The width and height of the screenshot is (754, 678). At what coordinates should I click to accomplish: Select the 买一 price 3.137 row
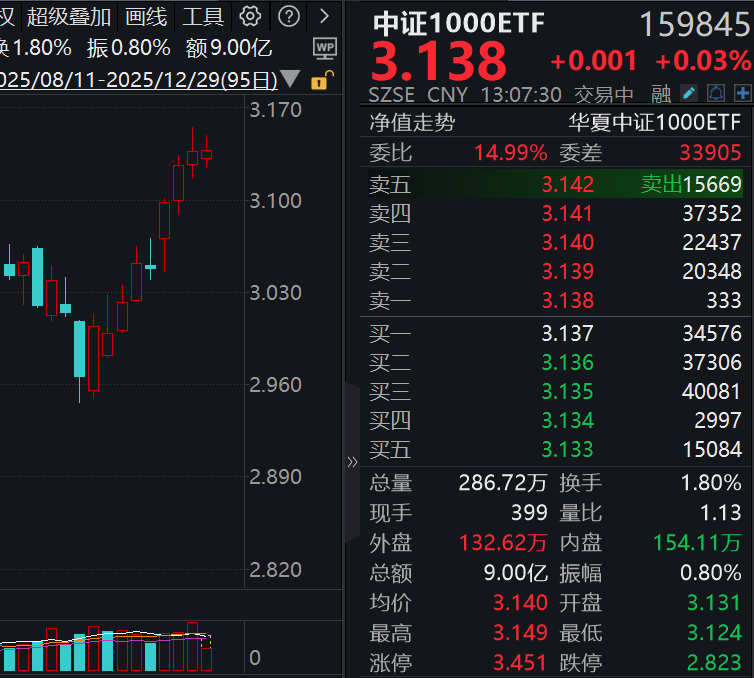point(555,333)
